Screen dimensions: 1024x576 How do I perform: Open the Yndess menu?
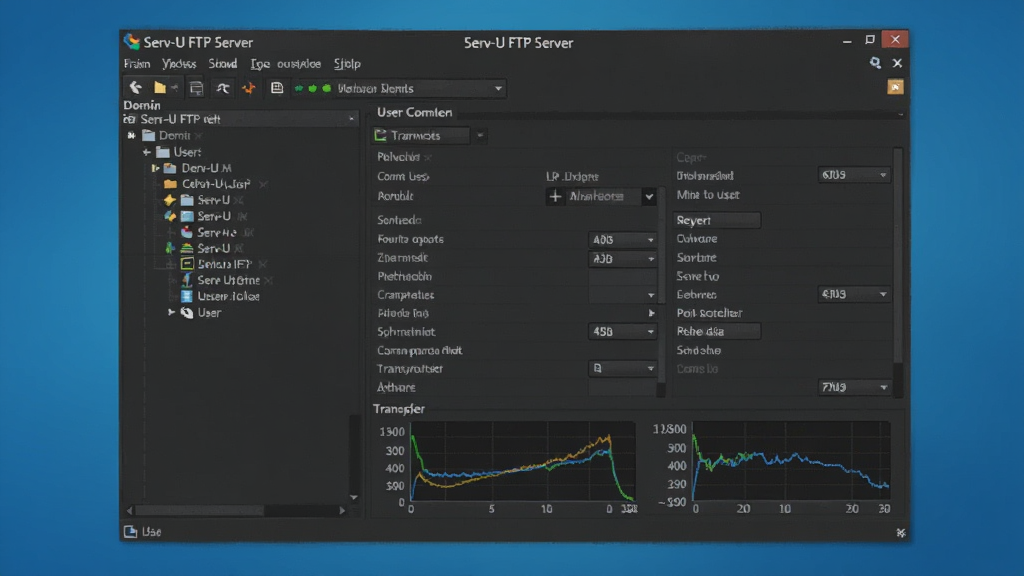pos(179,64)
